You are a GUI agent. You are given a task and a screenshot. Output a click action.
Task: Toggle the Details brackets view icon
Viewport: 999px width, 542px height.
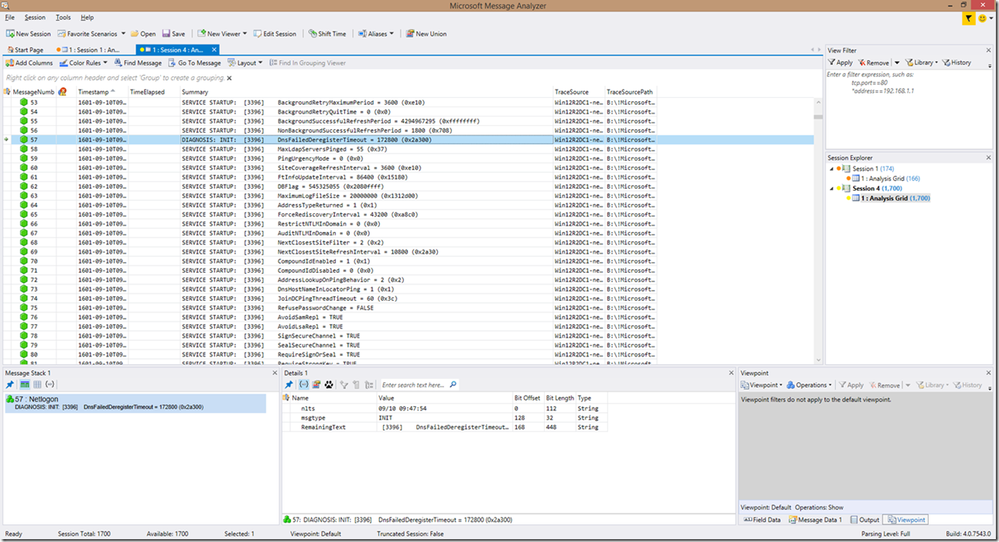tap(304, 385)
